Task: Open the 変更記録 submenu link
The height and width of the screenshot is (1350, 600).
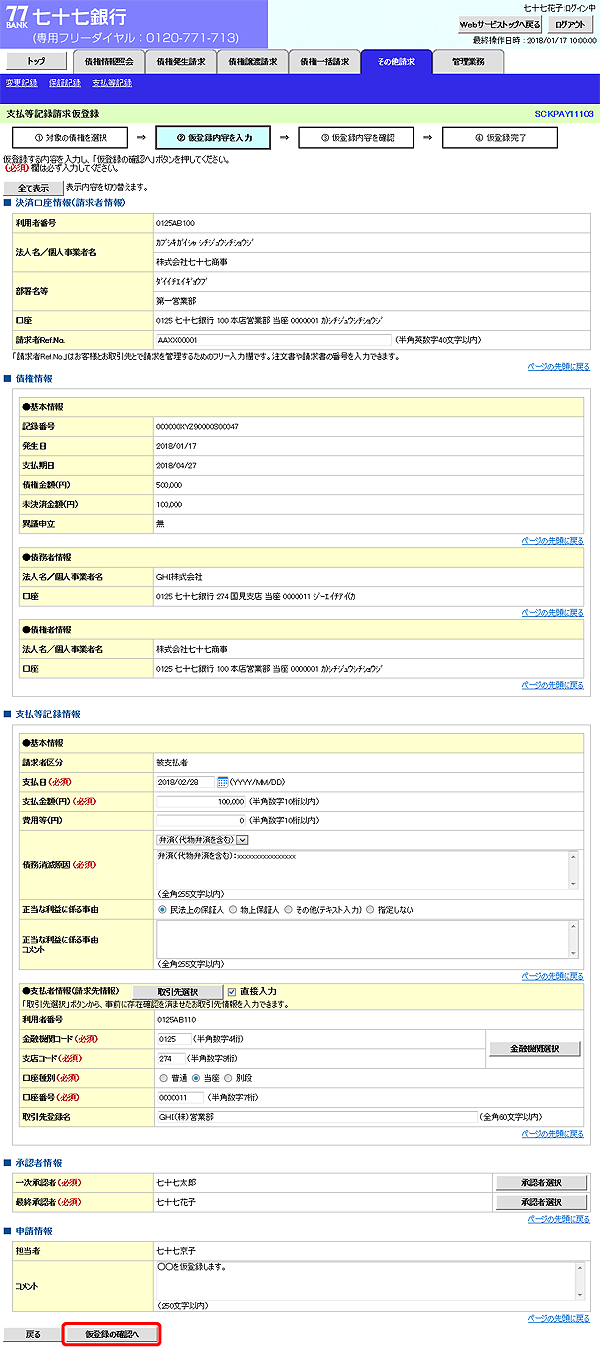Action: (21, 83)
